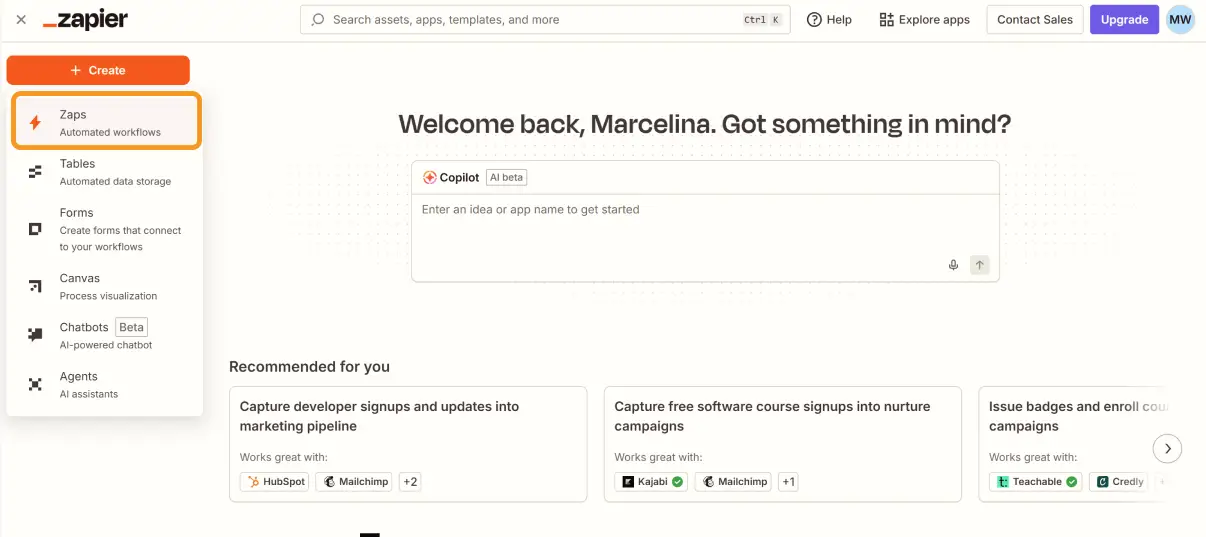Click the Chatbots icon in the menu
Screen dimensions: 1206x537
tap(35, 335)
